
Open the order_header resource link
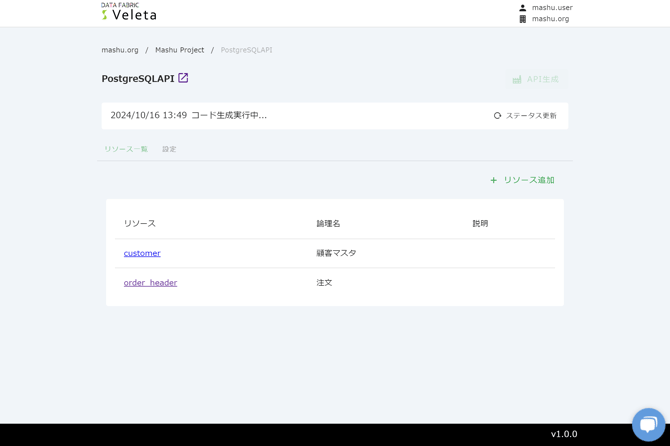[150, 283]
